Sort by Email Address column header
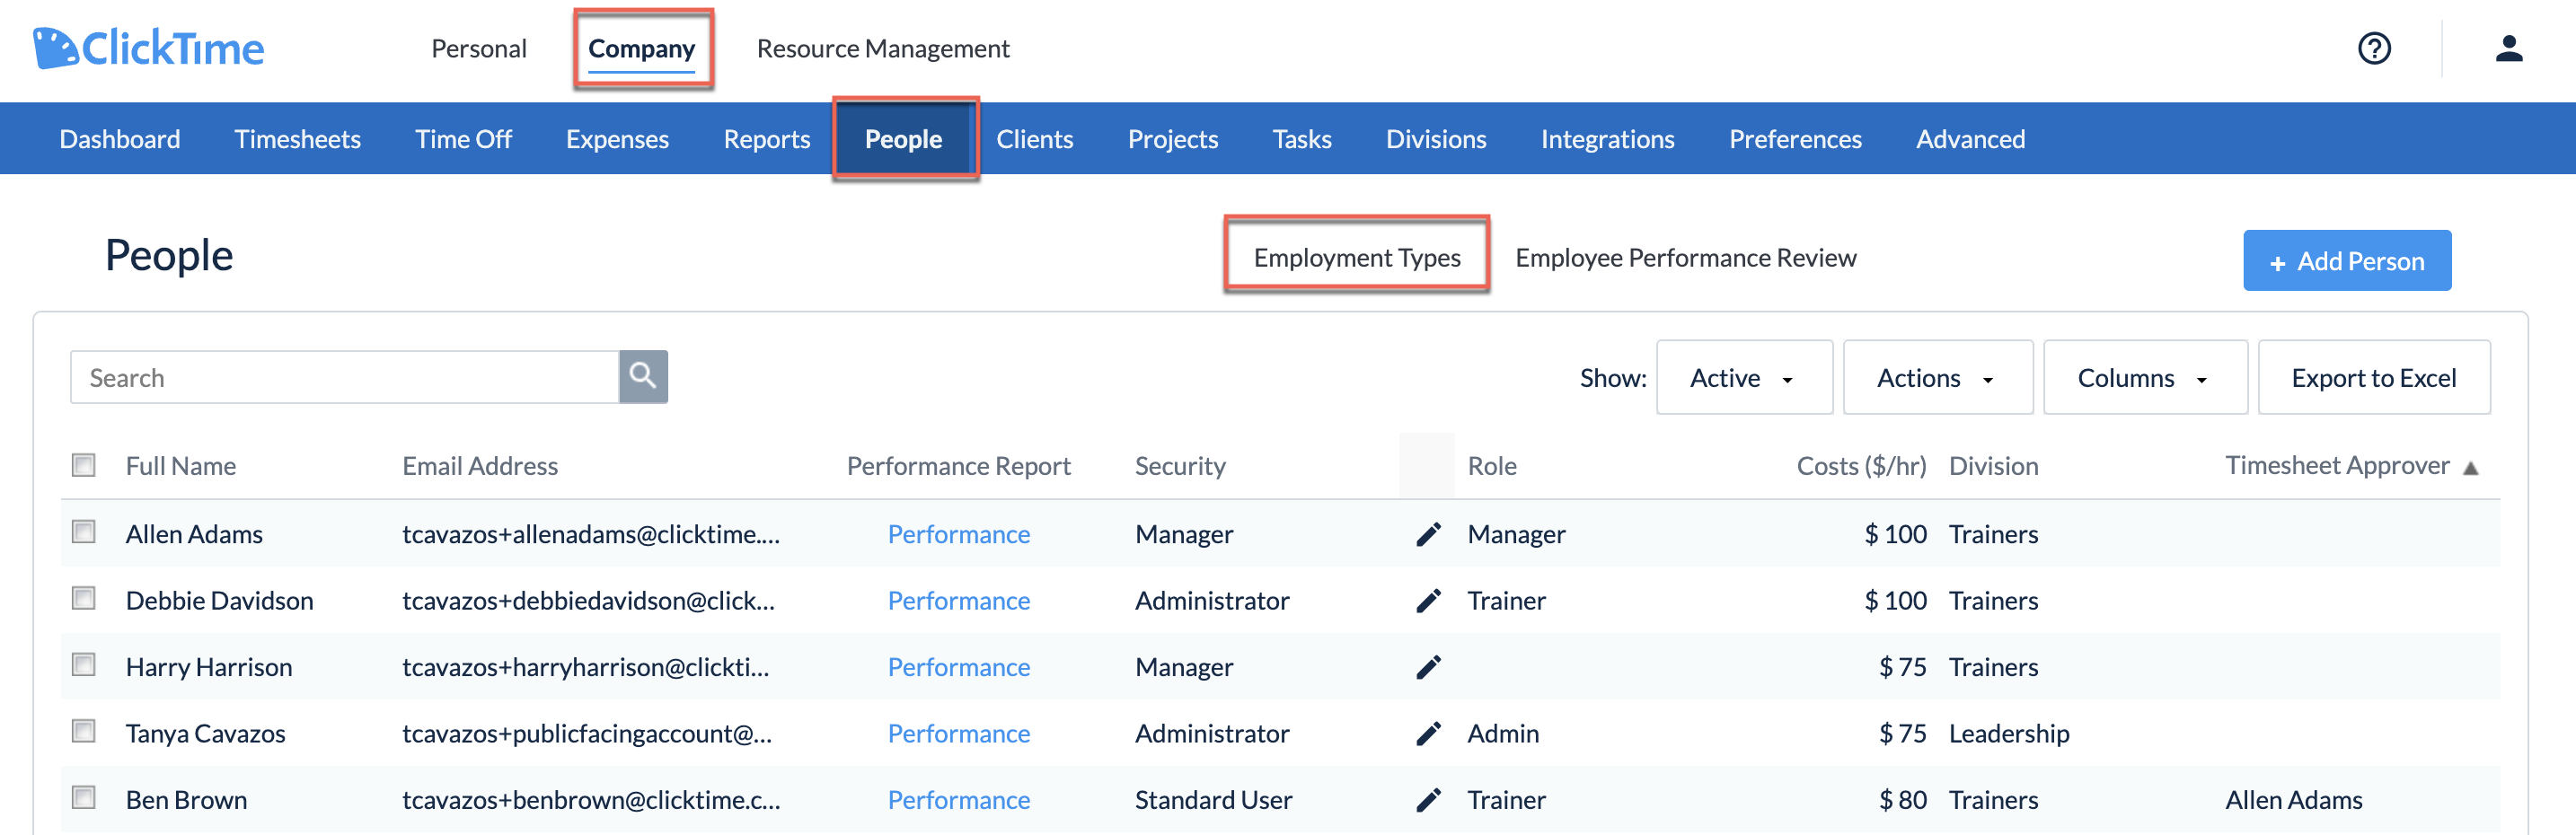The height and width of the screenshot is (835, 2576). (x=480, y=466)
